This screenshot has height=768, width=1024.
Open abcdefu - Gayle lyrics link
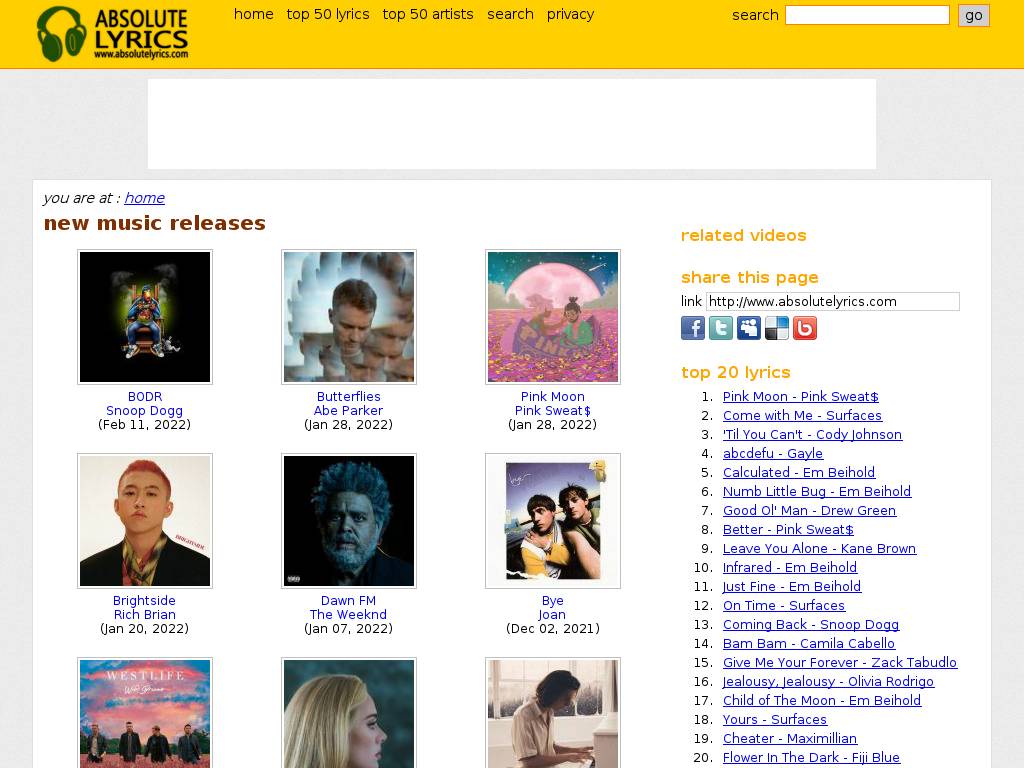pyautogui.click(x=772, y=453)
